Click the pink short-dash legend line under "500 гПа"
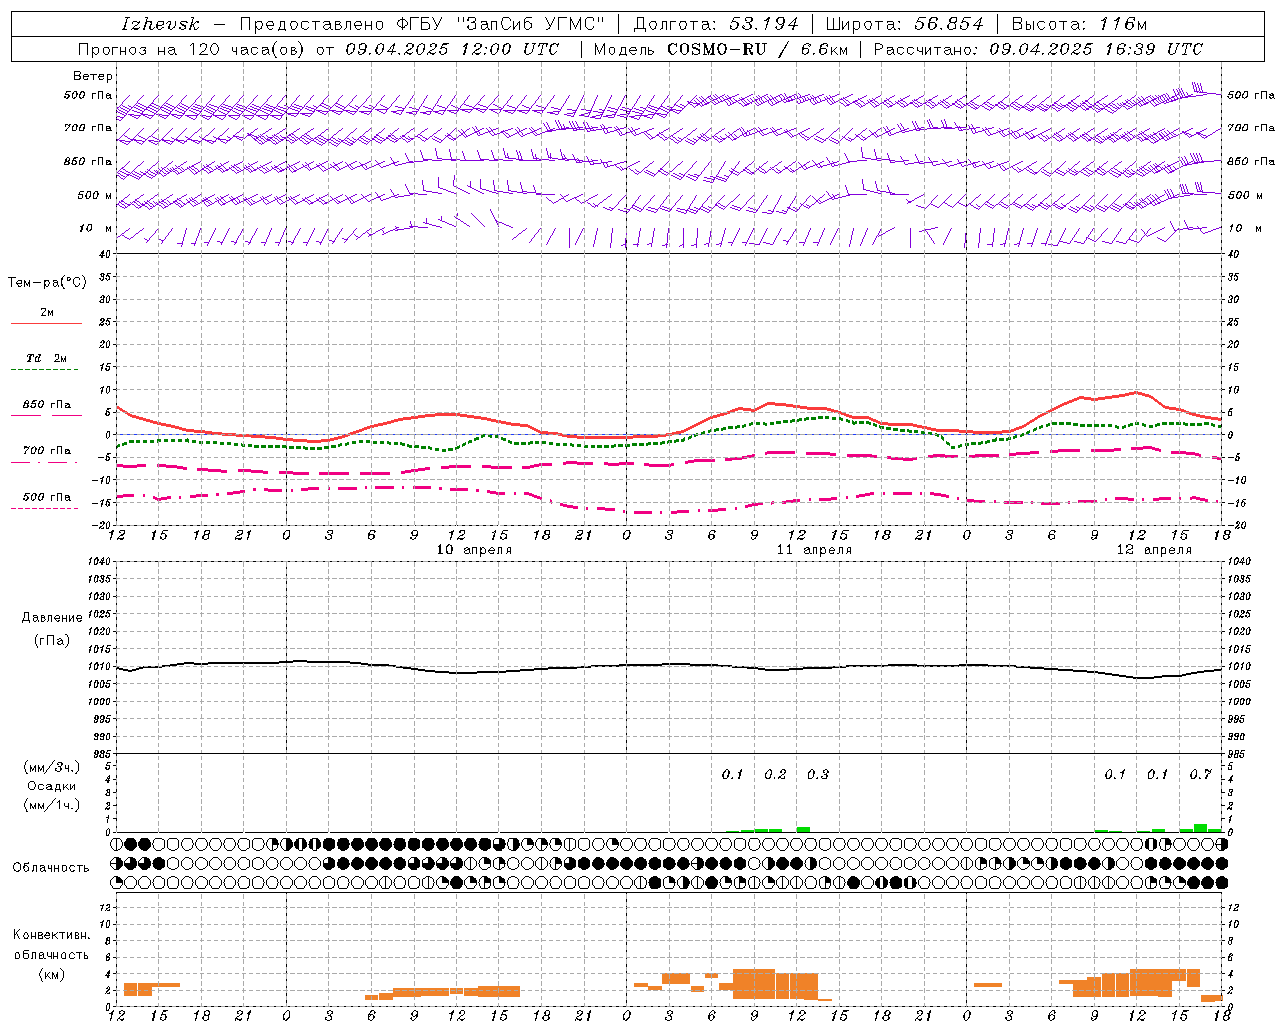The width and height of the screenshot is (1280, 1024). pos(46,508)
